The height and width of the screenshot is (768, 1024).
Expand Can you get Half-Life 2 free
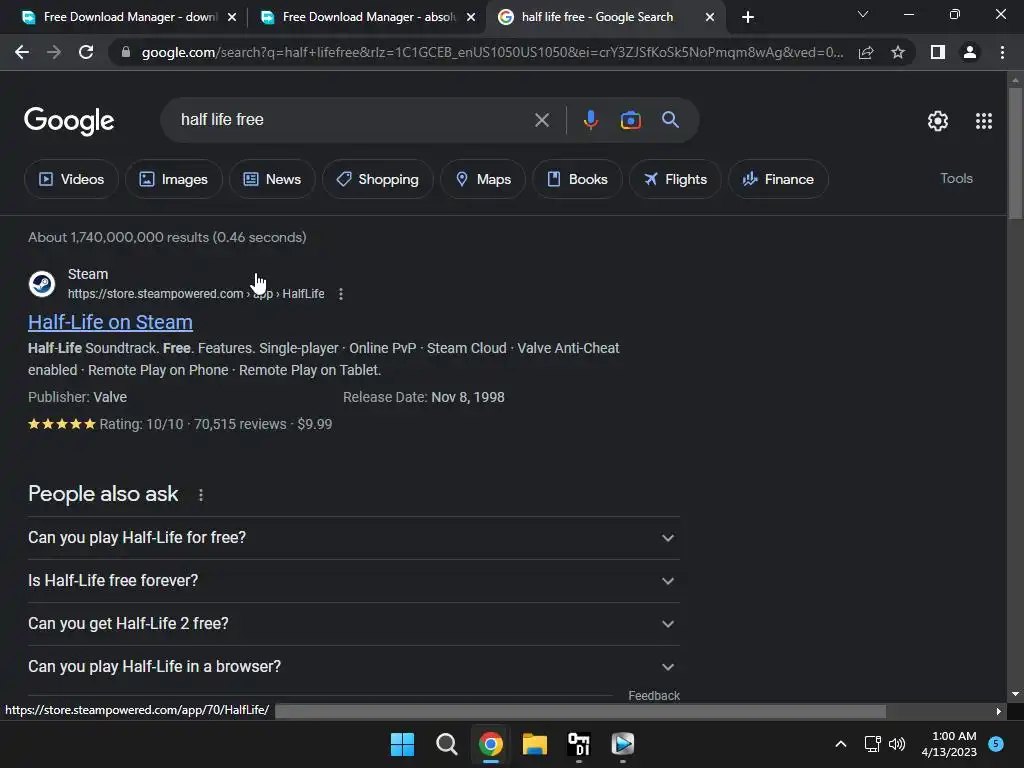353,624
